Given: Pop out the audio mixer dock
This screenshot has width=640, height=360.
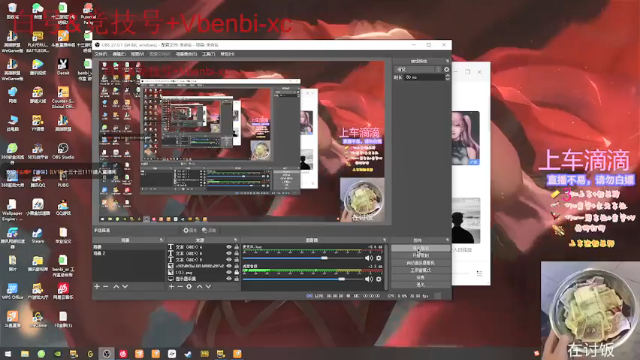Looking at the screenshot, I should pyautogui.click(x=384, y=240).
